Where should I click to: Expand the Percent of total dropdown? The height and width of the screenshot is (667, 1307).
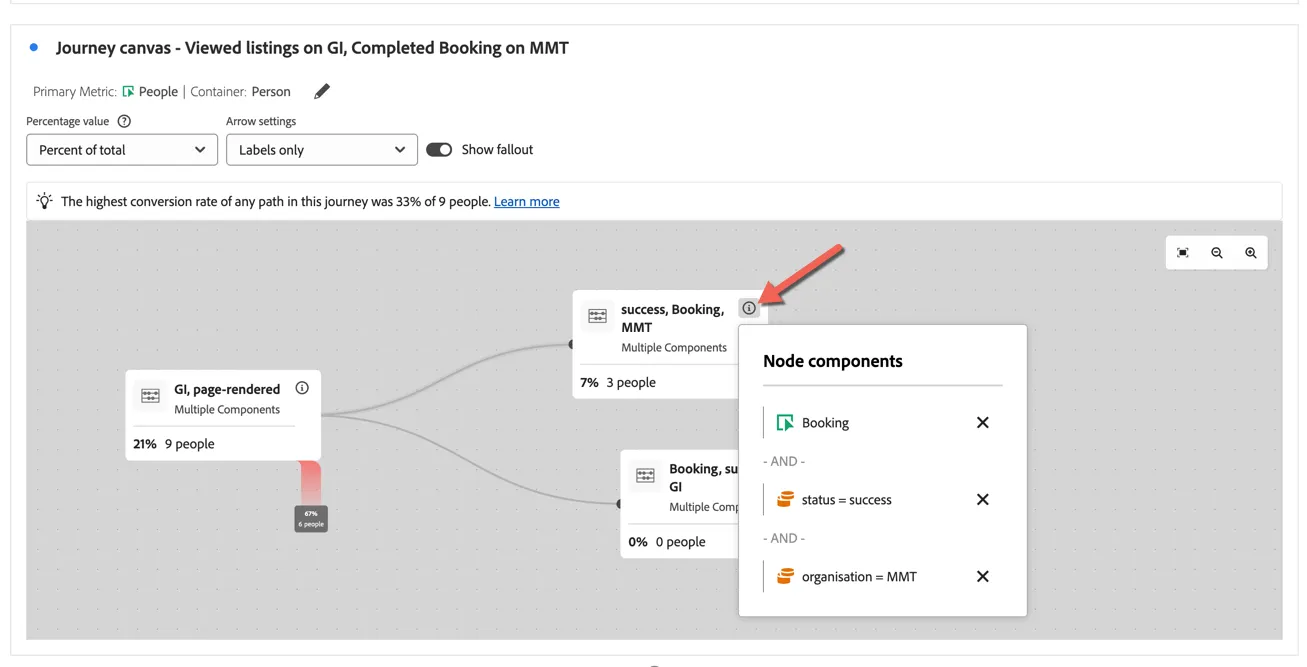(122, 150)
